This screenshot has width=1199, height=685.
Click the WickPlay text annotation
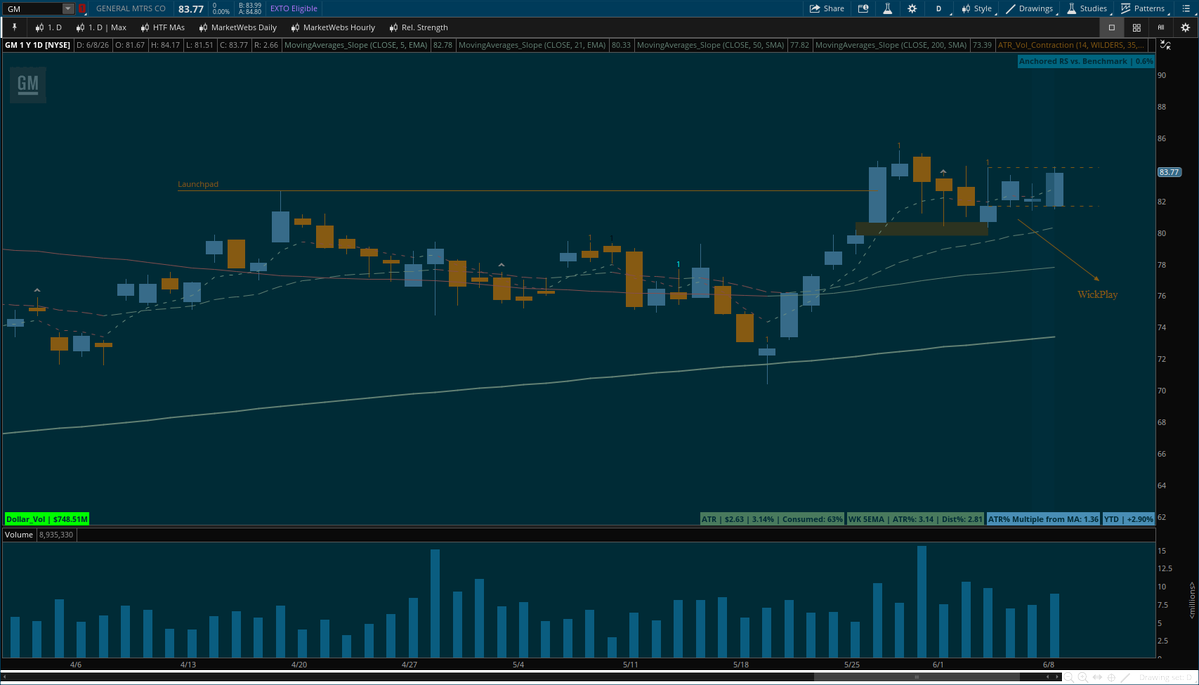(1097, 294)
